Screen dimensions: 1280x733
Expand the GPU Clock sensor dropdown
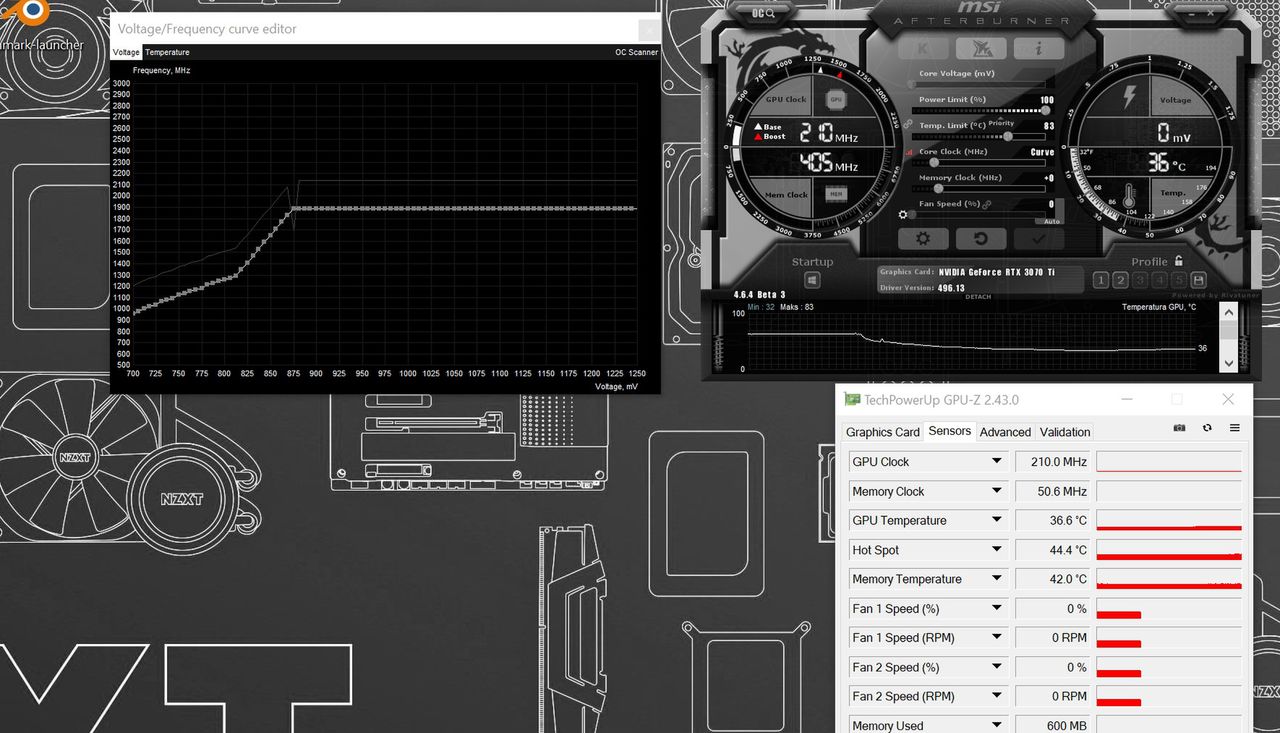point(997,461)
